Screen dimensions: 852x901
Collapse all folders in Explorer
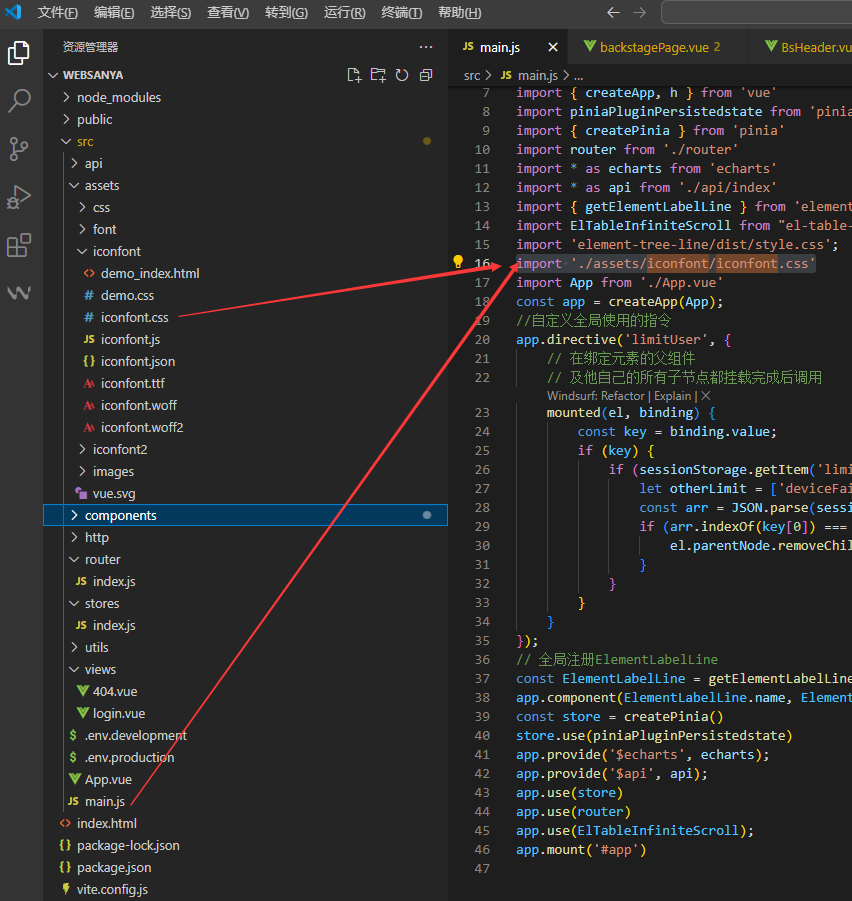tap(426, 75)
